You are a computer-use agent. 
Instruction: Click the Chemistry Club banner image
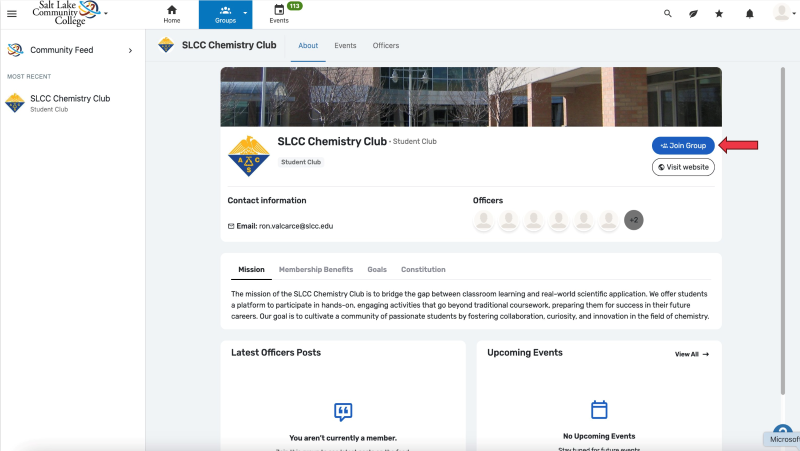pyautogui.click(x=470, y=97)
